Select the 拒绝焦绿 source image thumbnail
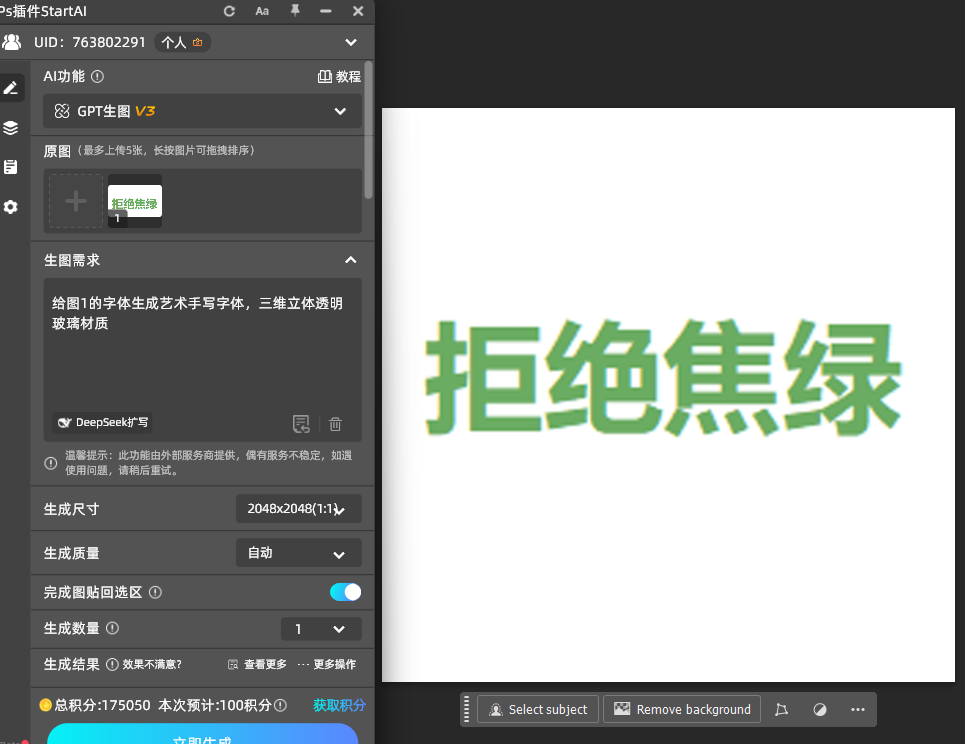The width and height of the screenshot is (965, 744). [x=135, y=202]
